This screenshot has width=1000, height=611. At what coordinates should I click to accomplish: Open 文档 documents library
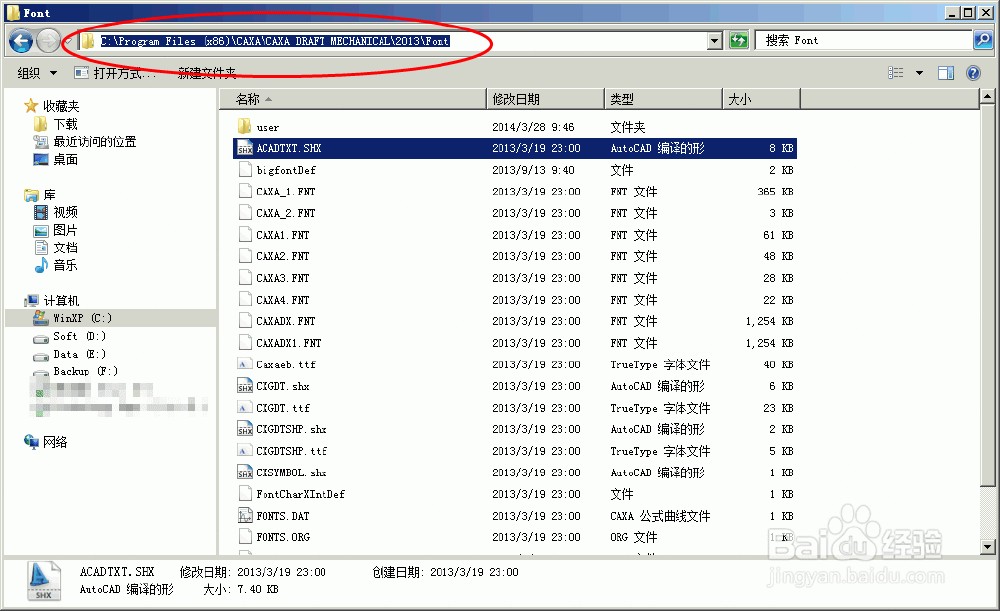pos(56,247)
